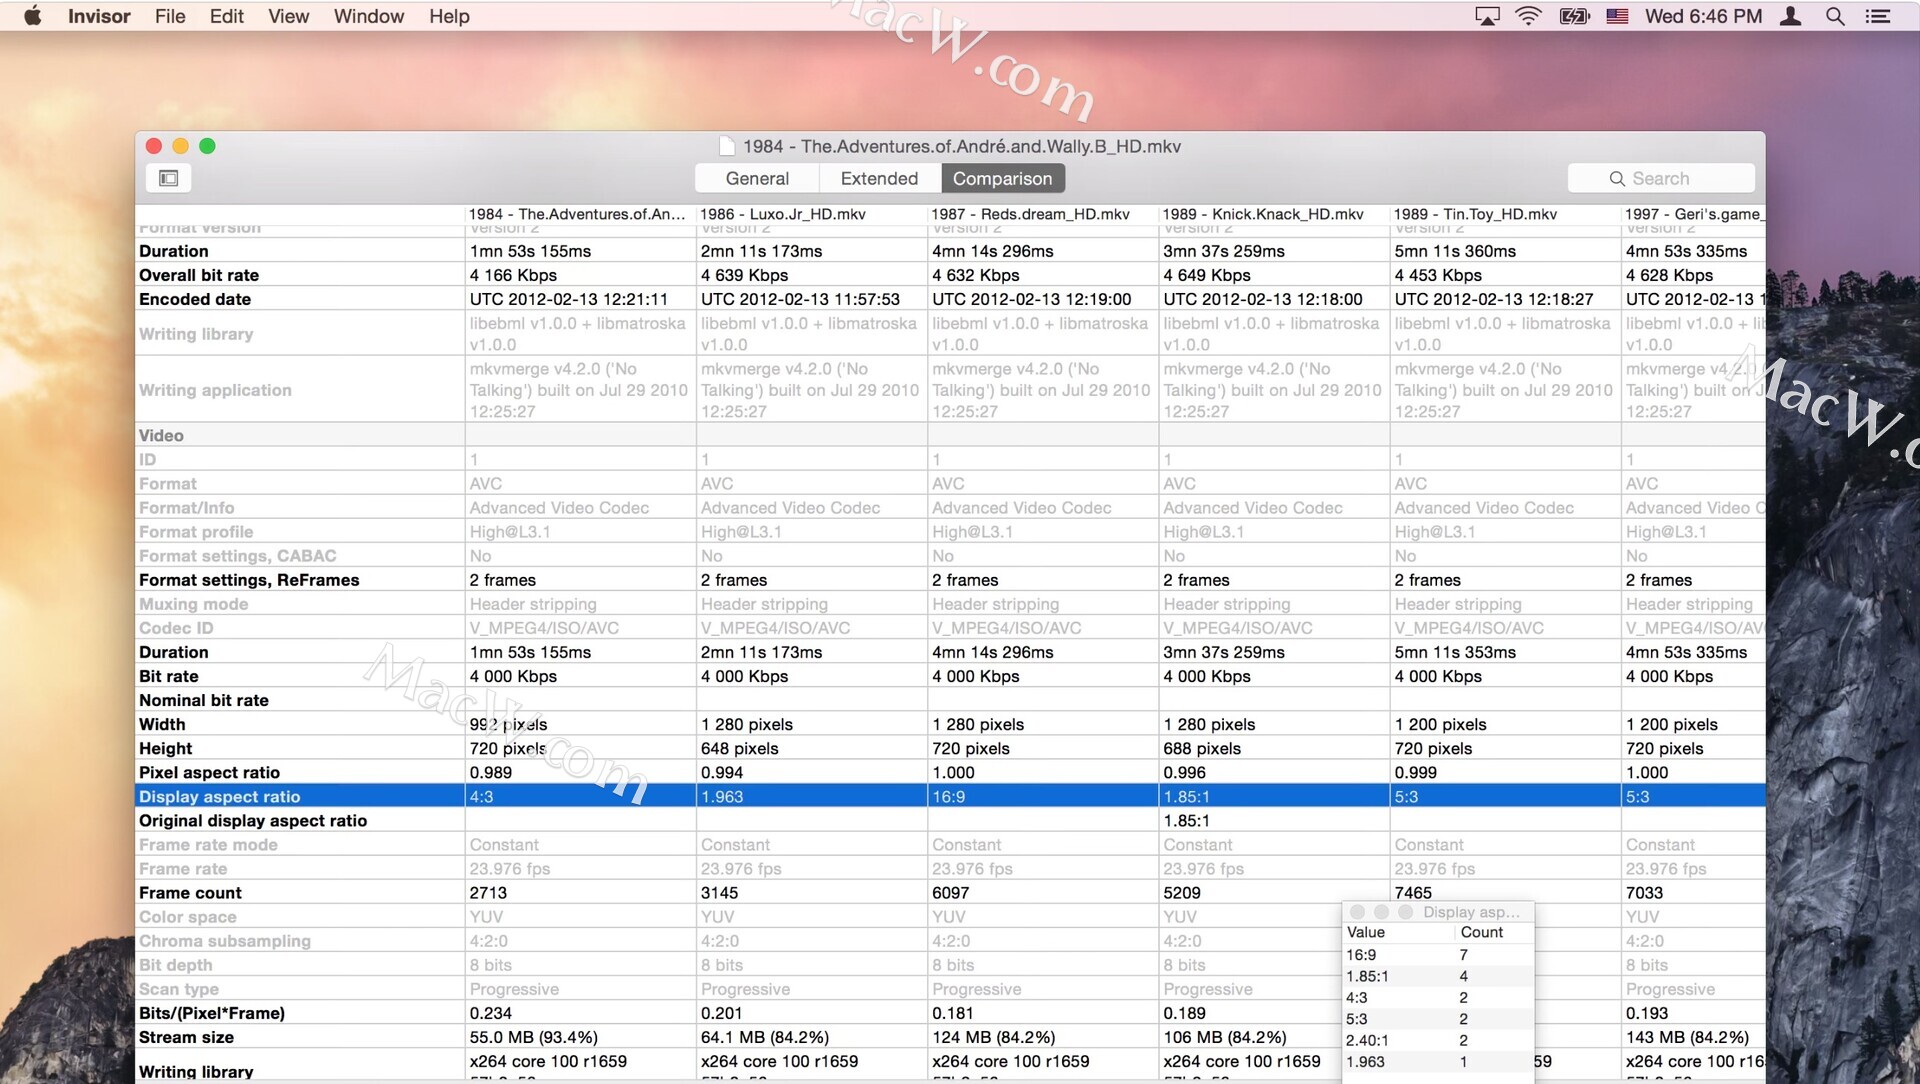This screenshot has width=1920, height=1084.
Task: Select the Format settings, ReFrames row label
Action: click(249, 580)
